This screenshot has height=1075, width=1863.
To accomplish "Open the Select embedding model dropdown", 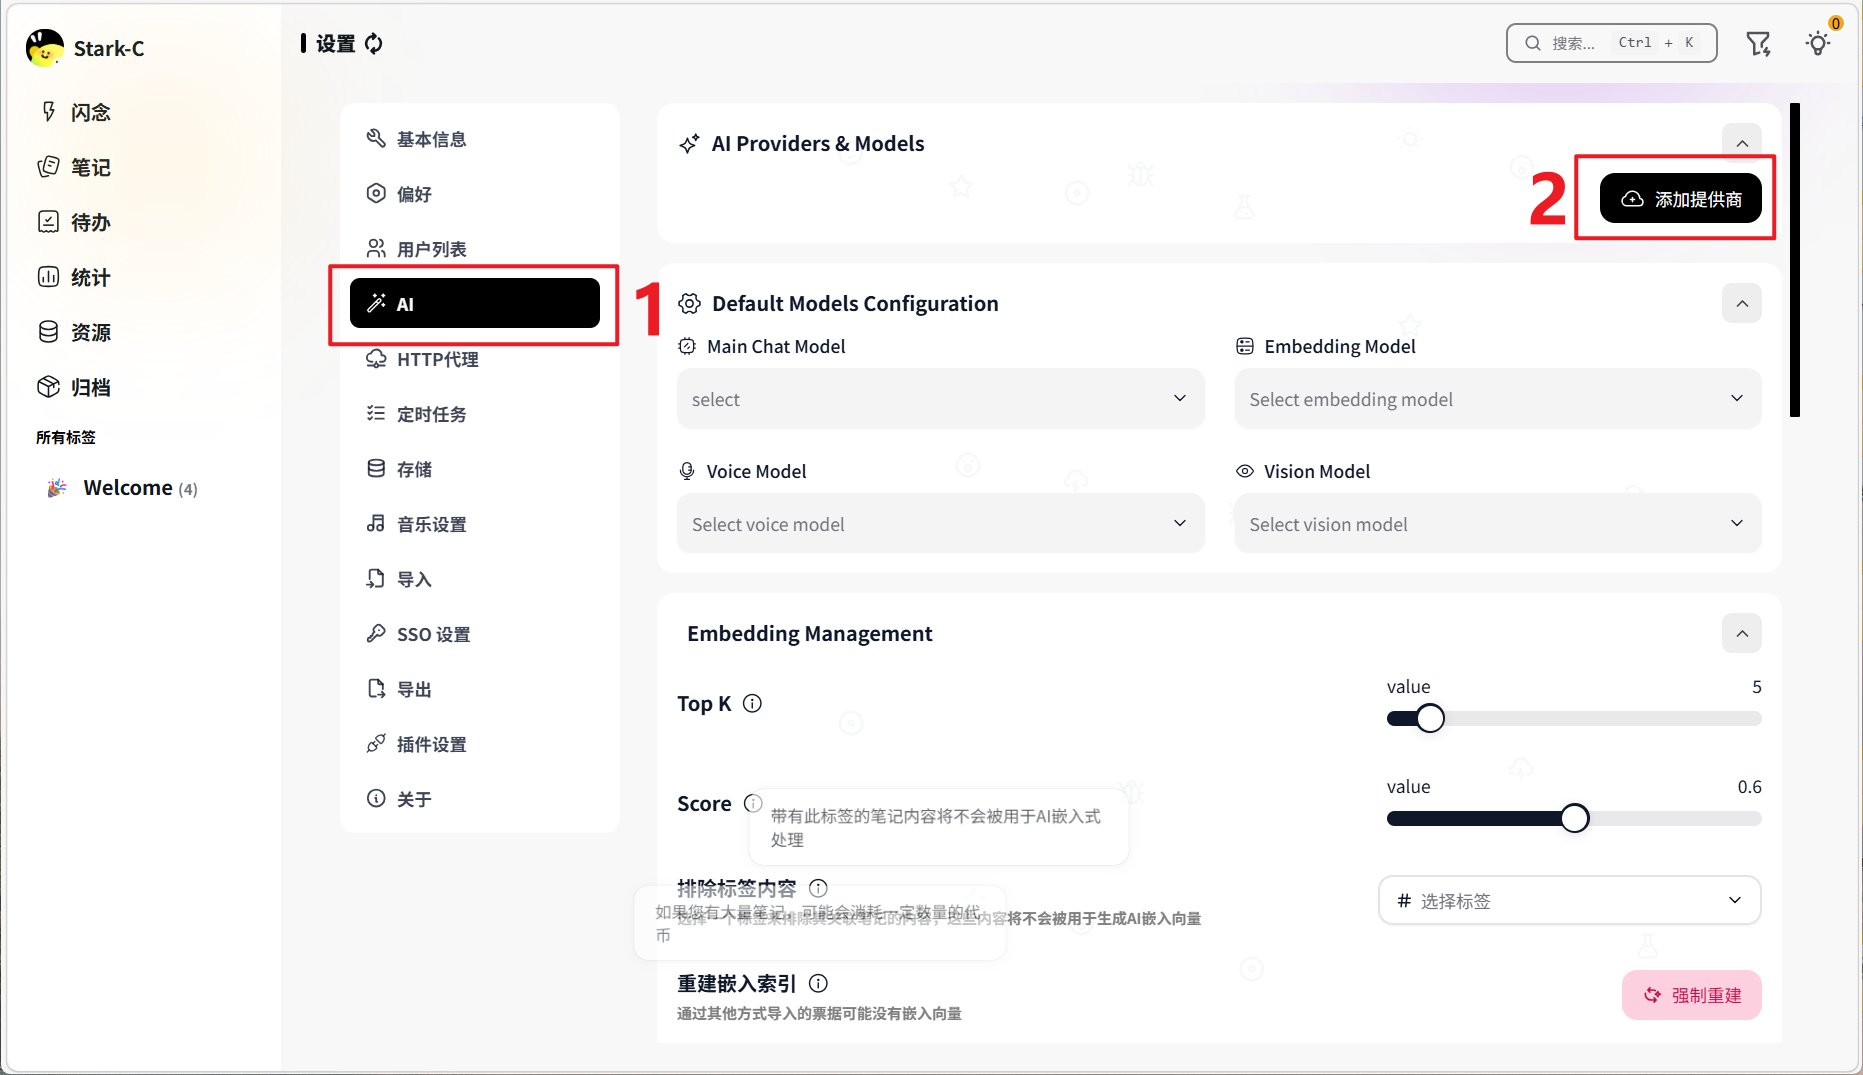I will [x=1497, y=399].
